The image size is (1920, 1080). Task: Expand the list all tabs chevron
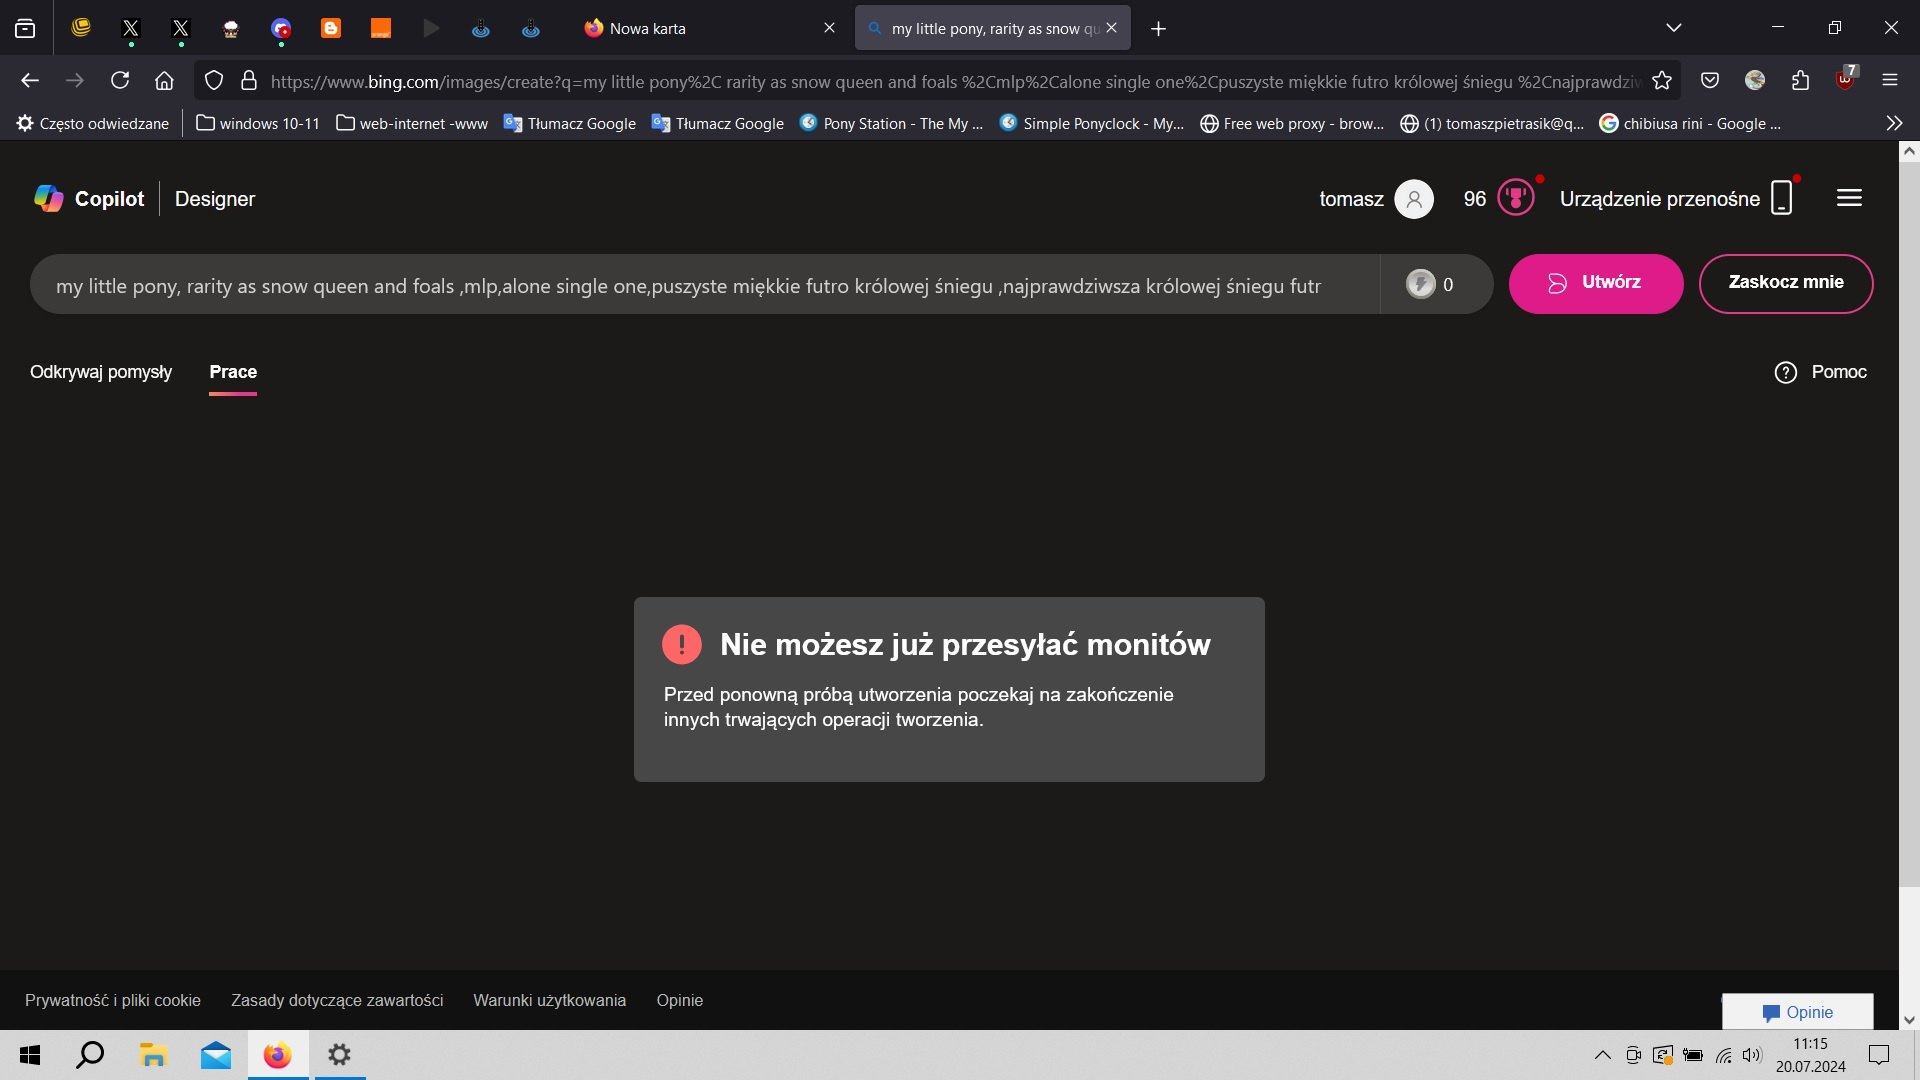pos(1674,28)
